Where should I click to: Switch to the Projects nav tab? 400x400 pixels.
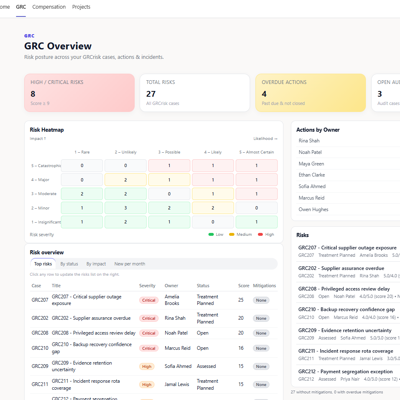[81, 7]
